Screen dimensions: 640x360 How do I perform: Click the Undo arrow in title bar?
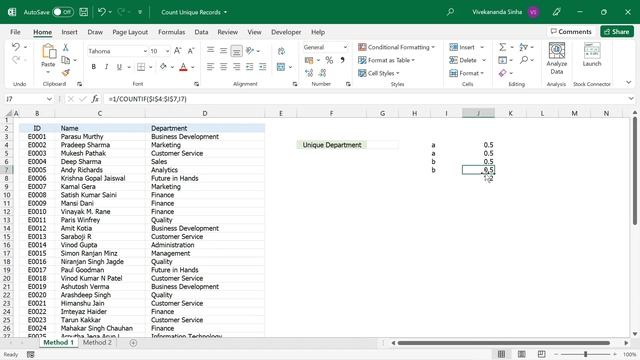point(102,12)
